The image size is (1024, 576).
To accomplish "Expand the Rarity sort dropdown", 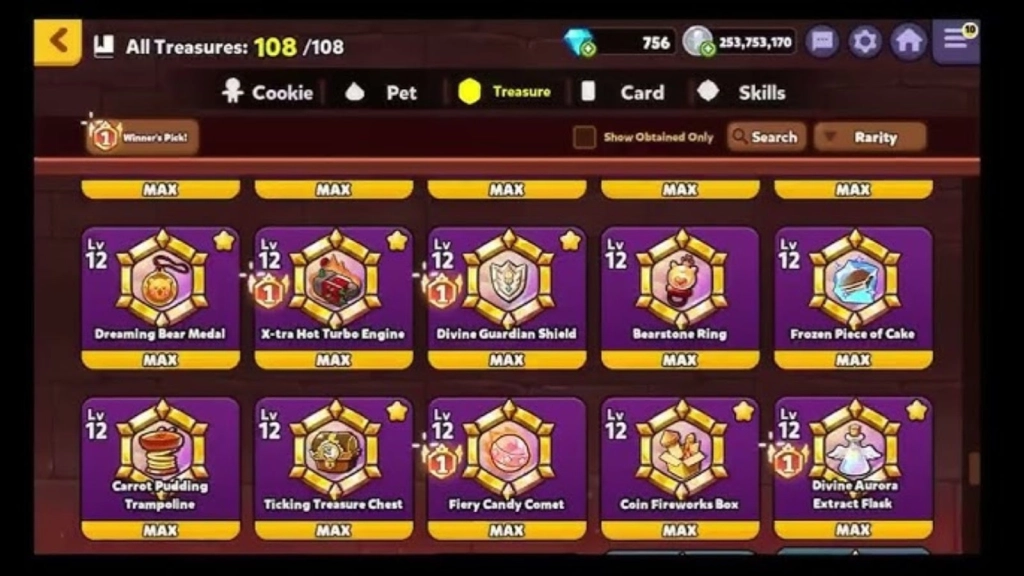I will coord(871,137).
